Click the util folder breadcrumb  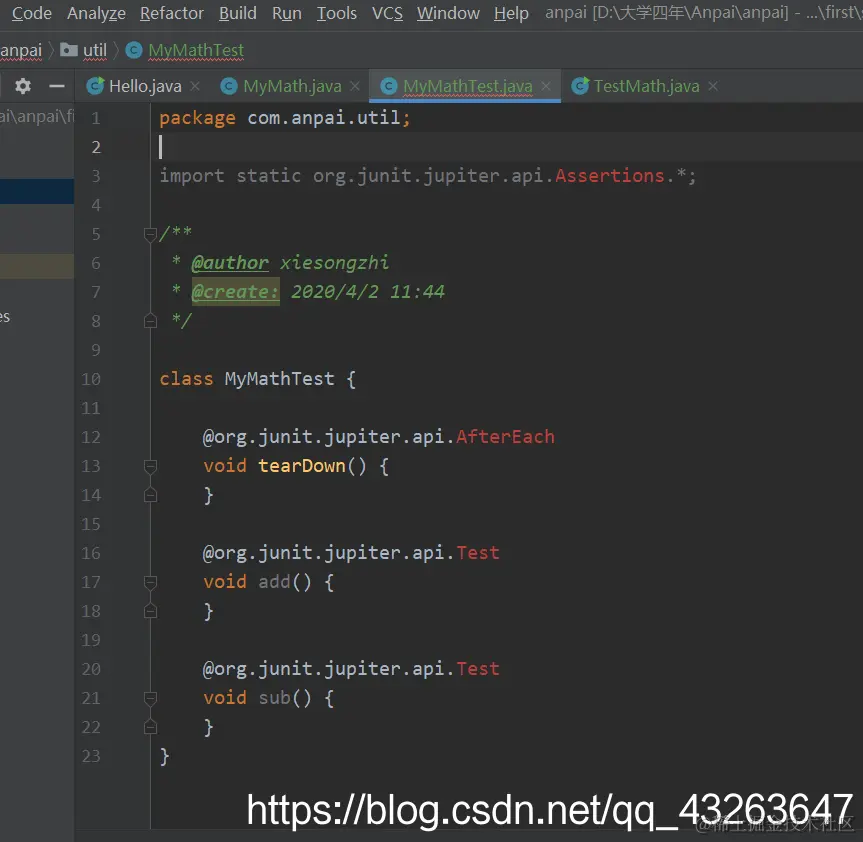point(95,51)
